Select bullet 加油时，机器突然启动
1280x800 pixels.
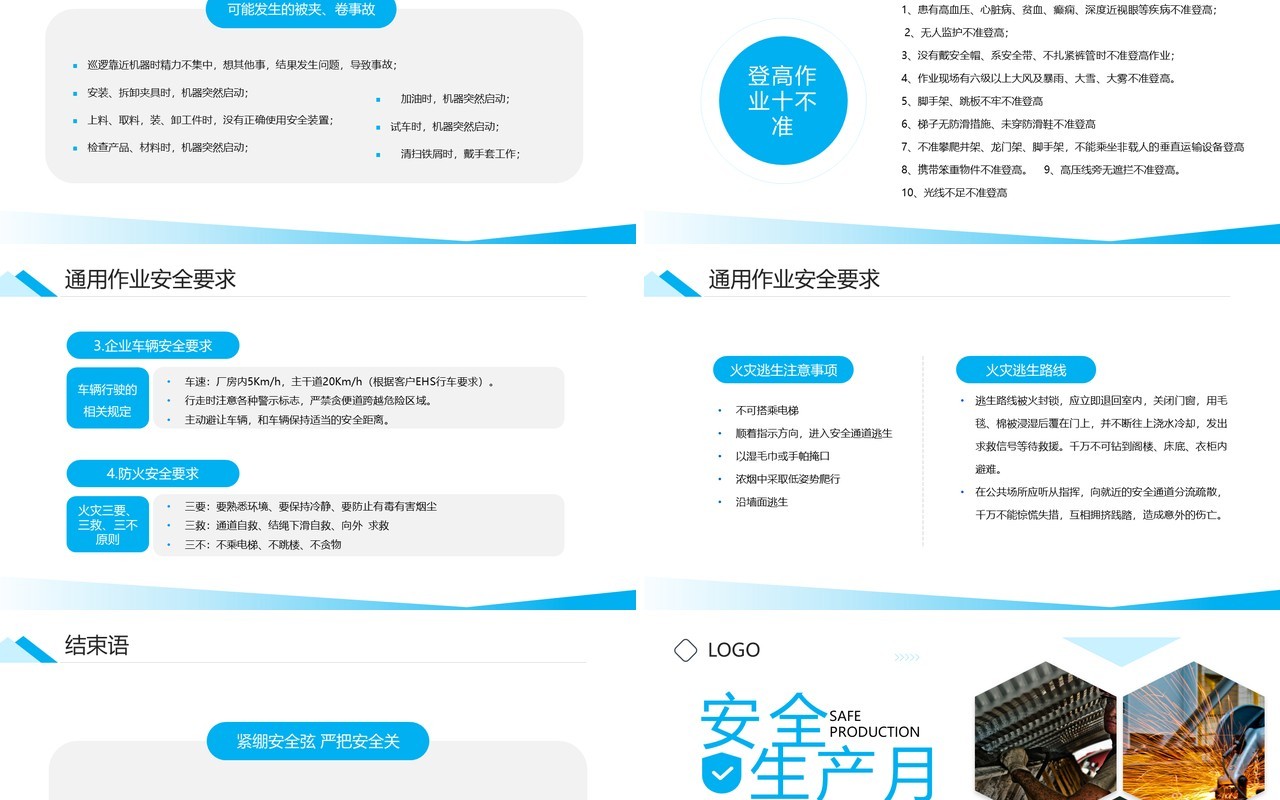point(454,99)
